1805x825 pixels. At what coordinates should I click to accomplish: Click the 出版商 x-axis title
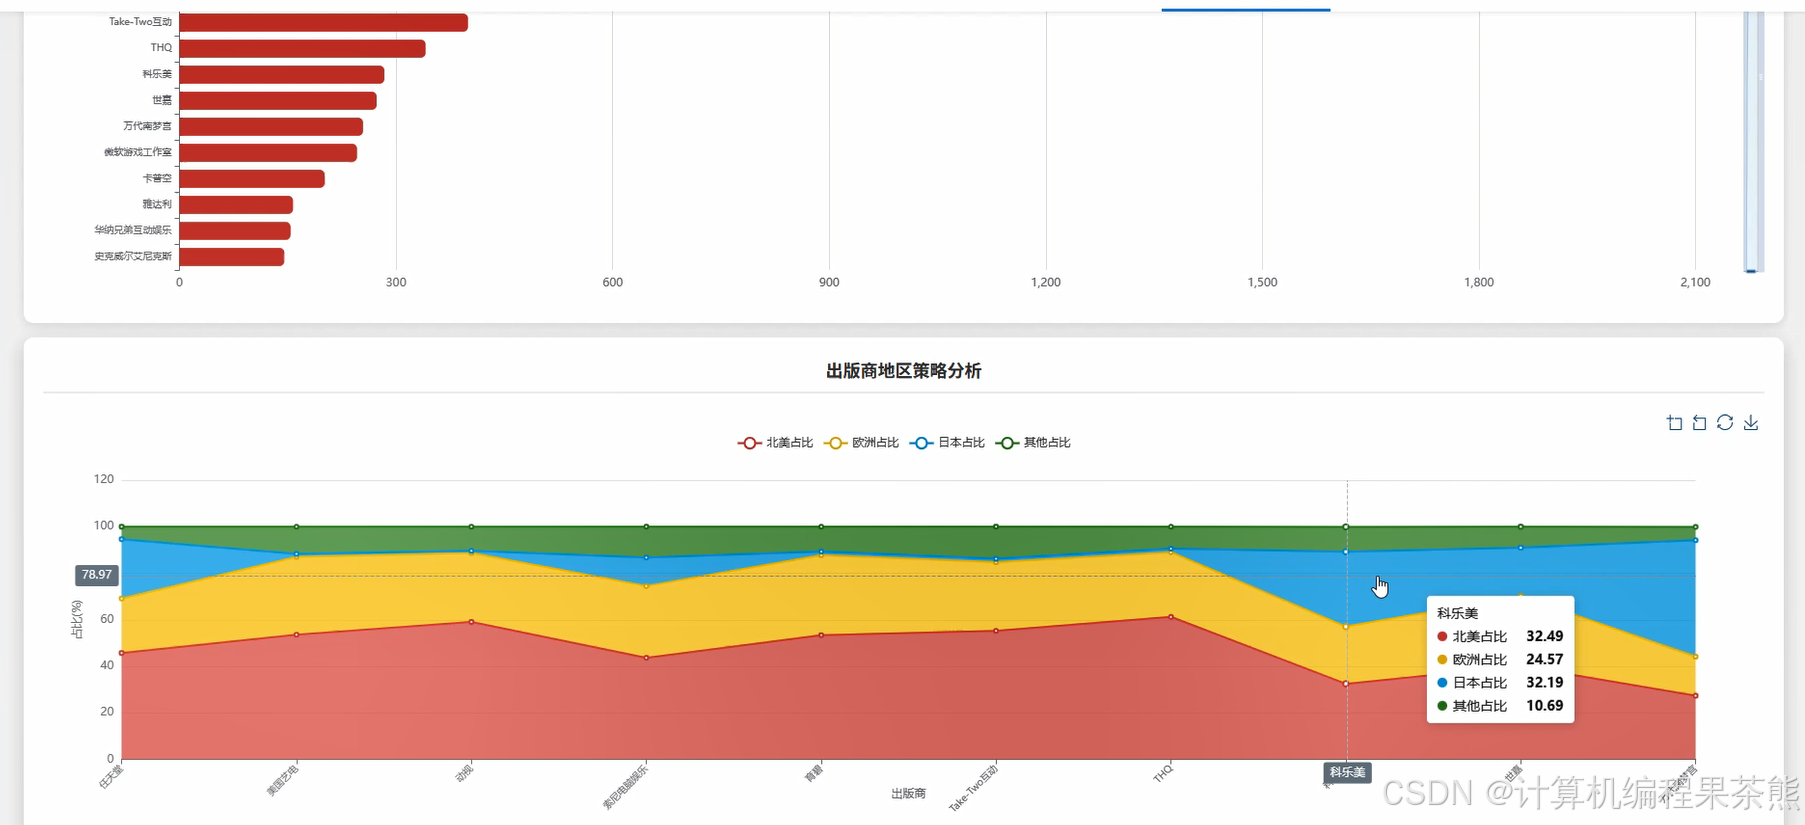[909, 794]
